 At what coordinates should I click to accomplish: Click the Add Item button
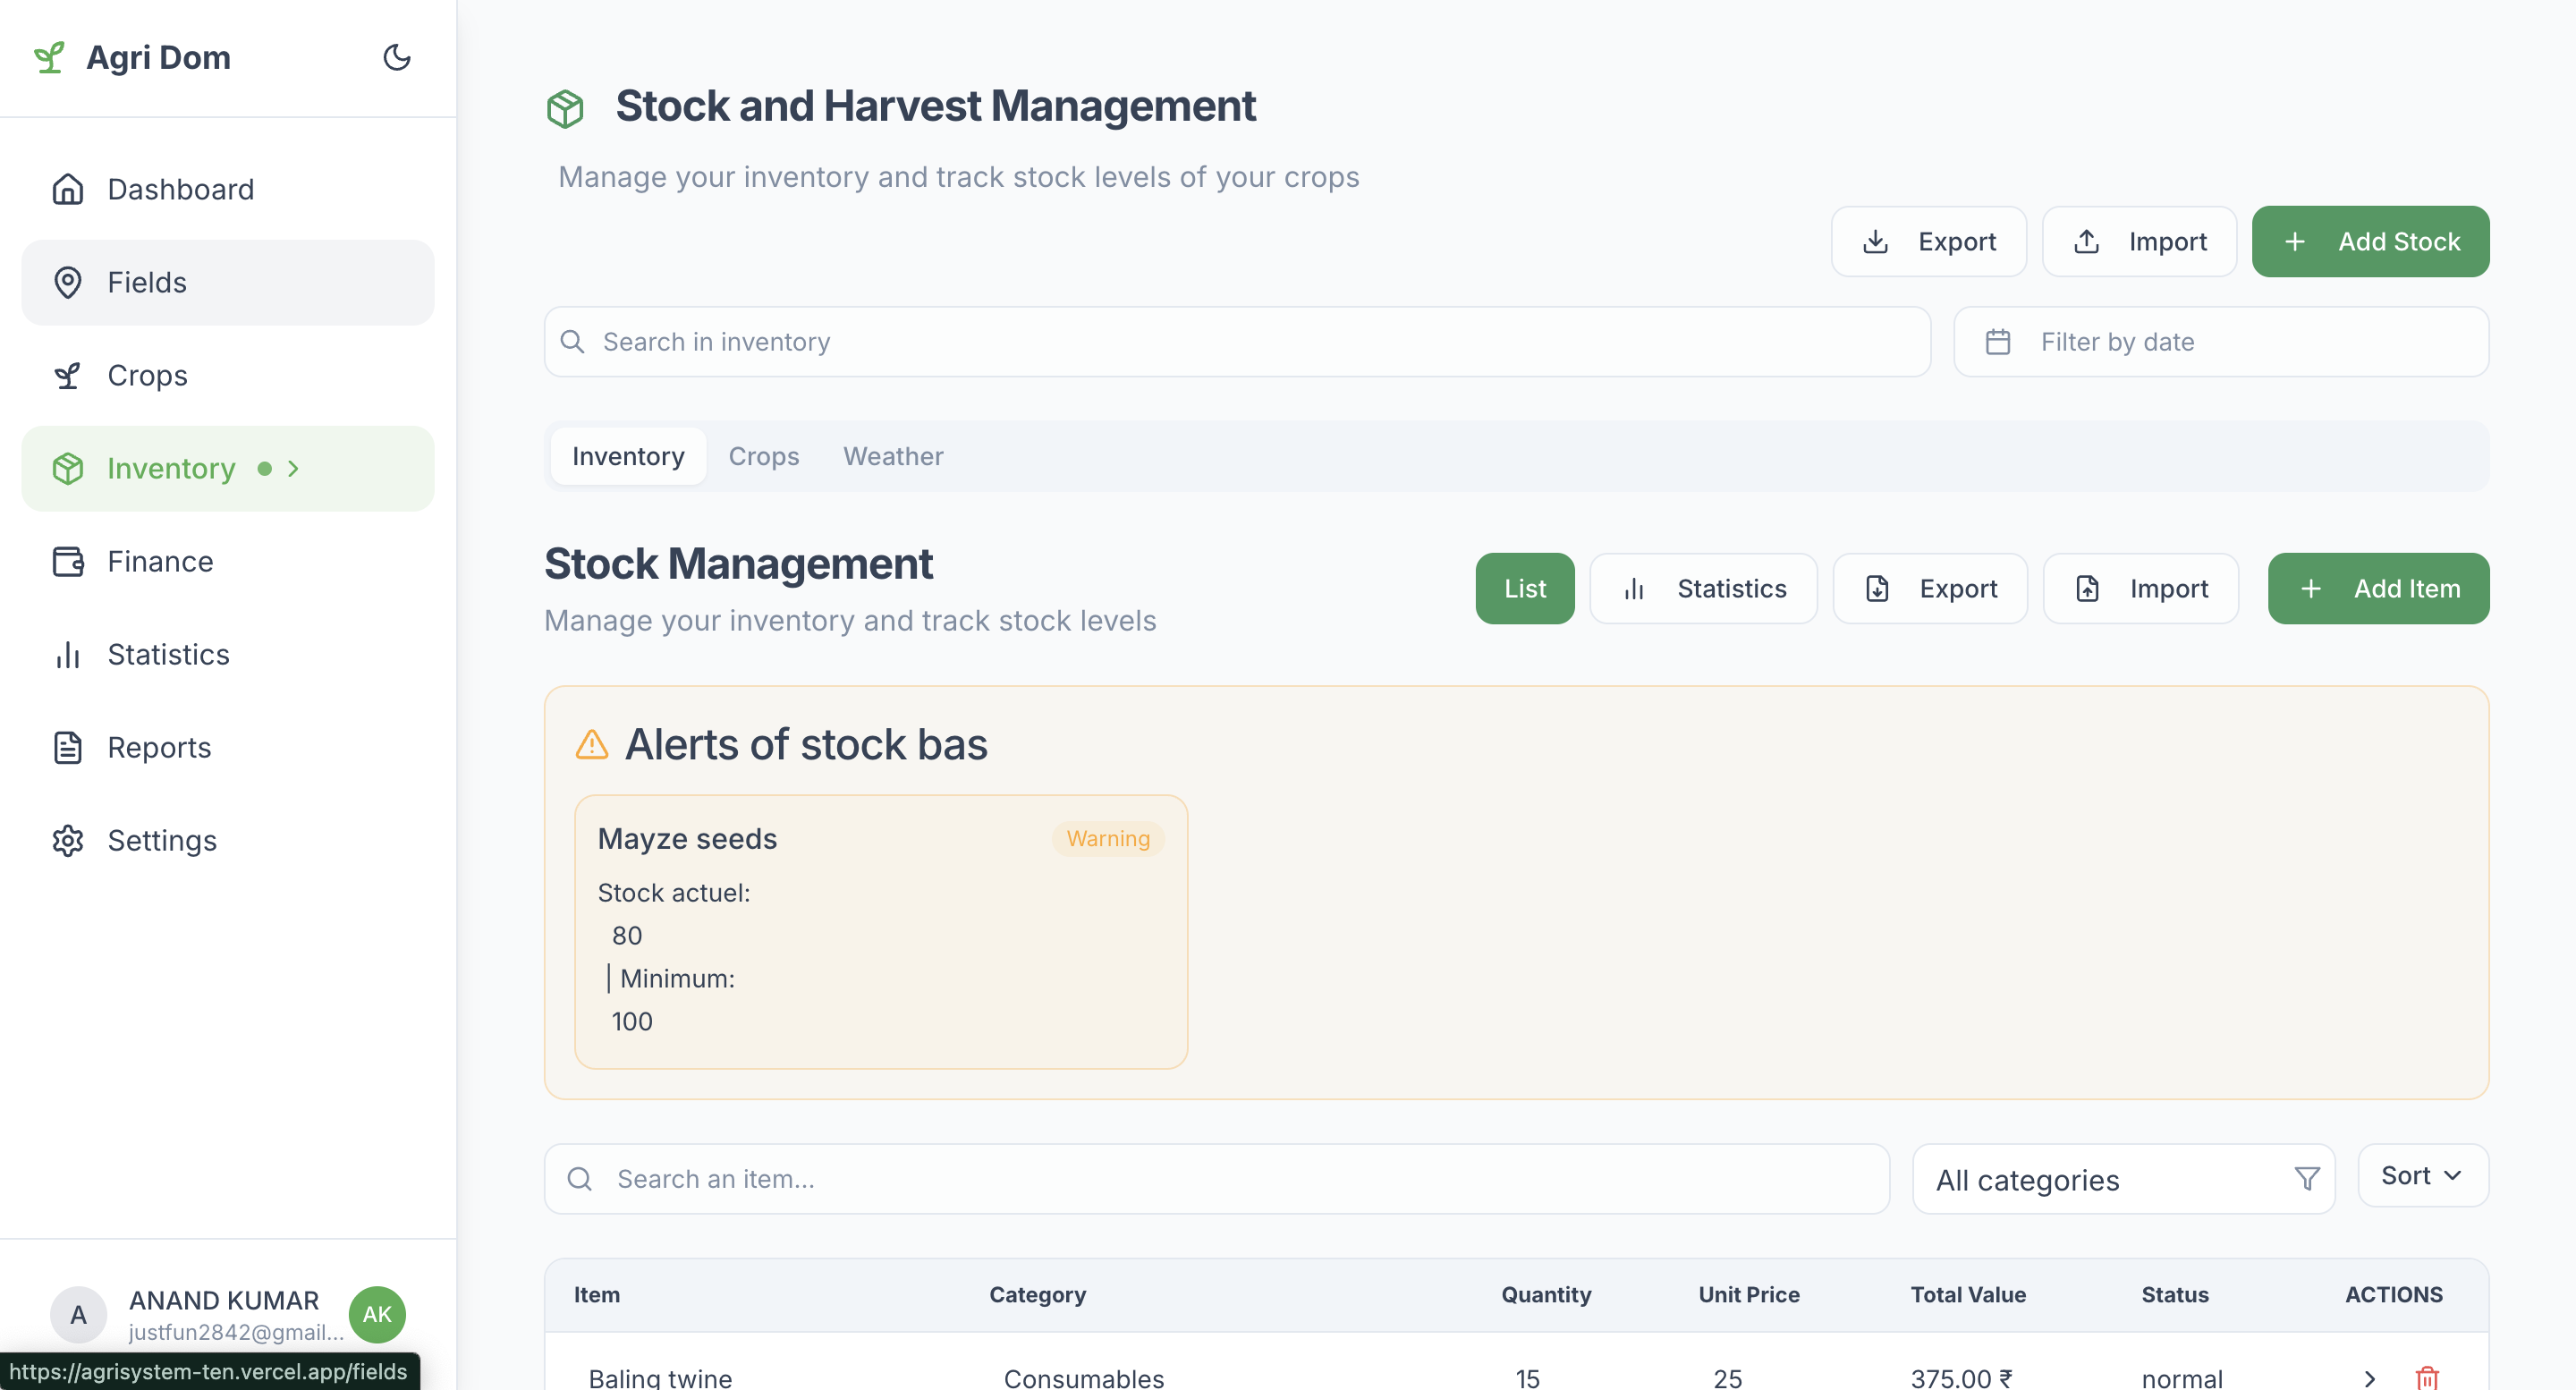(x=2377, y=588)
